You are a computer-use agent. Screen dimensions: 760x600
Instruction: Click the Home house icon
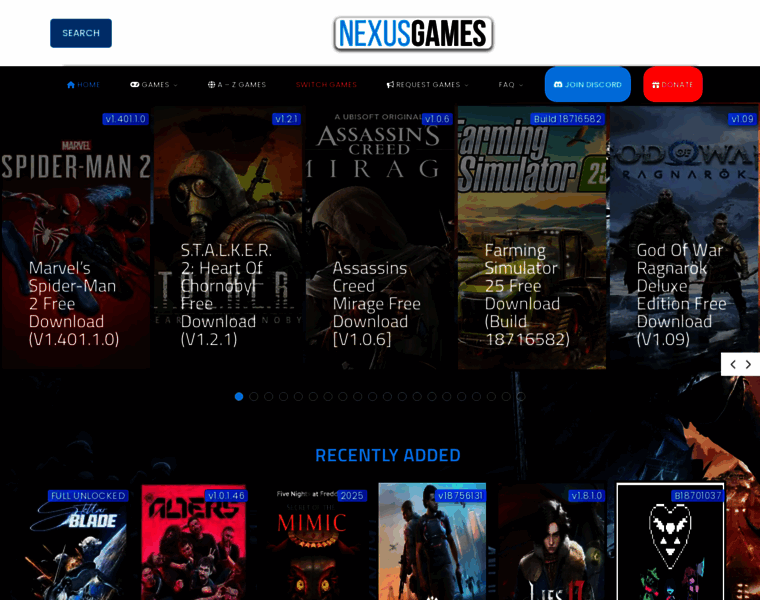[71, 84]
